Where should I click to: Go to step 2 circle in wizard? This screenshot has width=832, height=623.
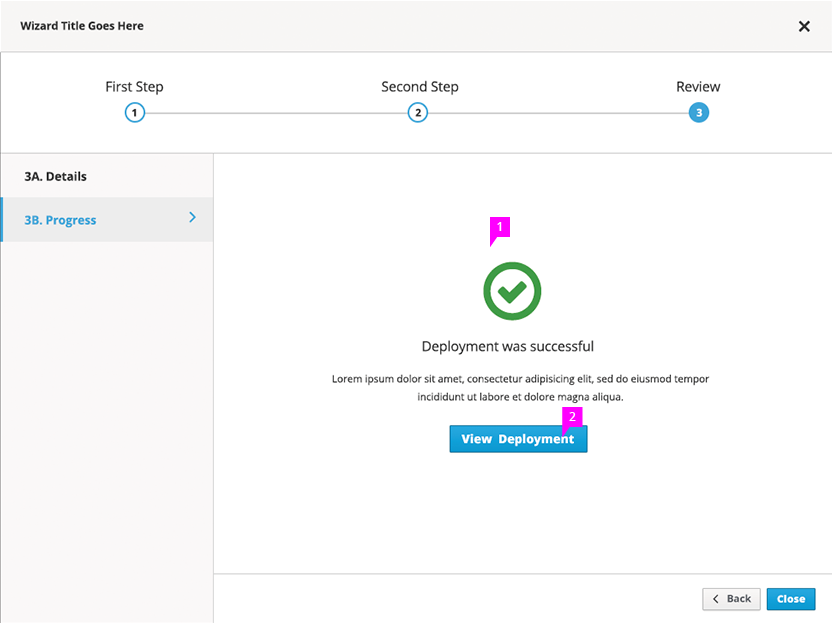[418, 113]
